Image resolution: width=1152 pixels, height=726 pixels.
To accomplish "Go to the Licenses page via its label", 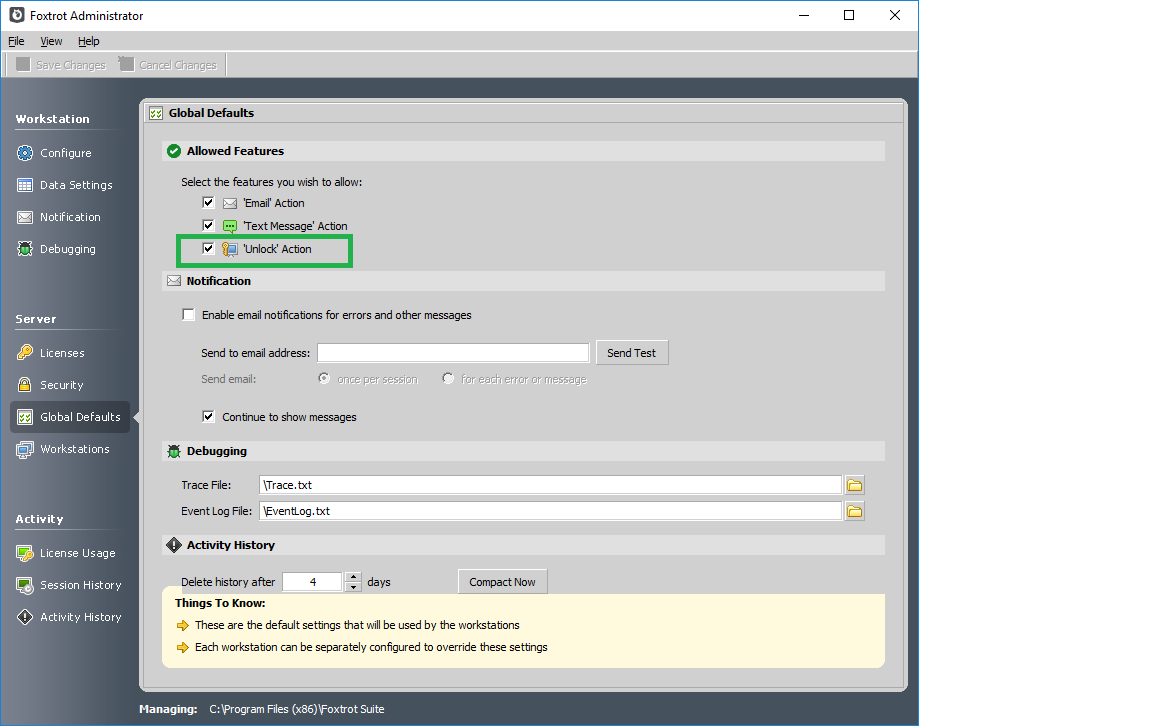I will pyautogui.click(x=62, y=353).
